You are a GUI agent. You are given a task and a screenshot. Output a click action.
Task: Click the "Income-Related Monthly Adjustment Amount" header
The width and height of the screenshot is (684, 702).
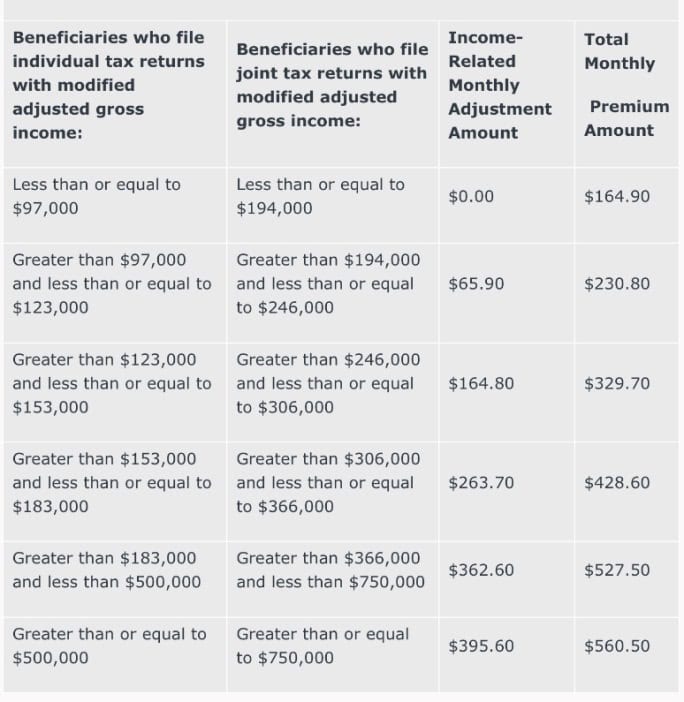pyautogui.click(x=499, y=85)
